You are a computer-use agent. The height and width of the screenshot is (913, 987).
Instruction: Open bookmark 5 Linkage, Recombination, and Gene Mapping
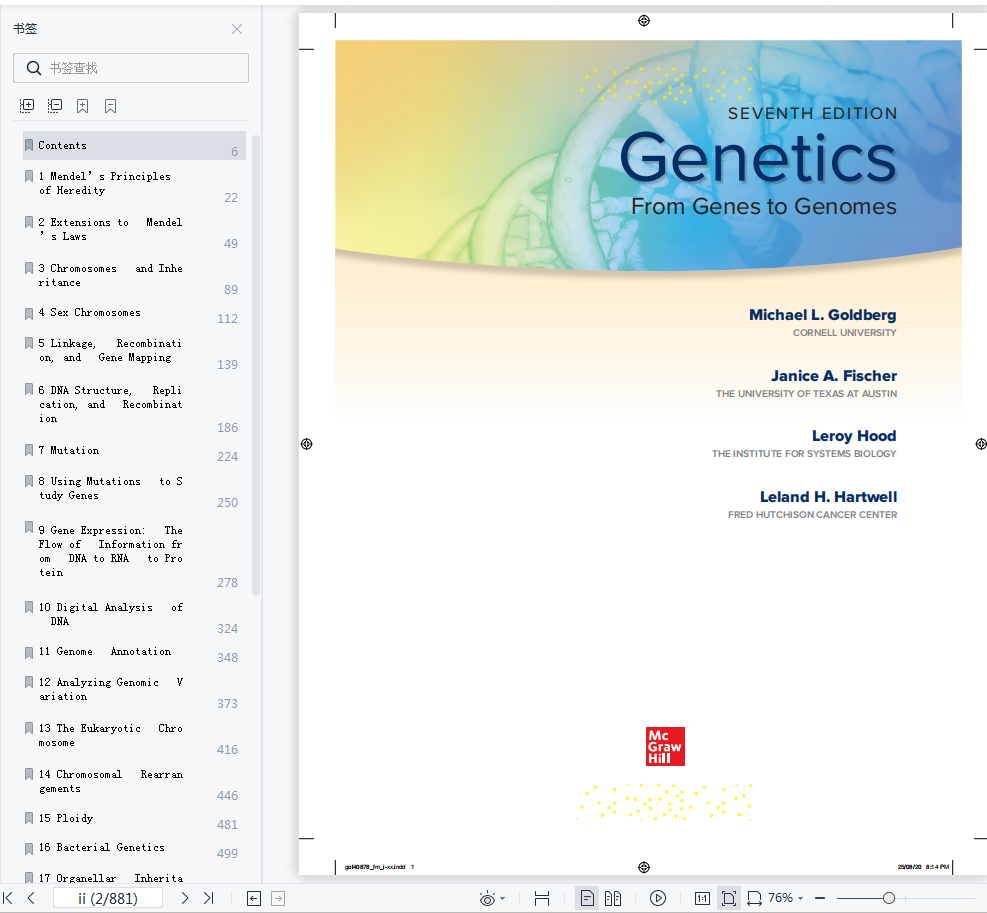134,350
